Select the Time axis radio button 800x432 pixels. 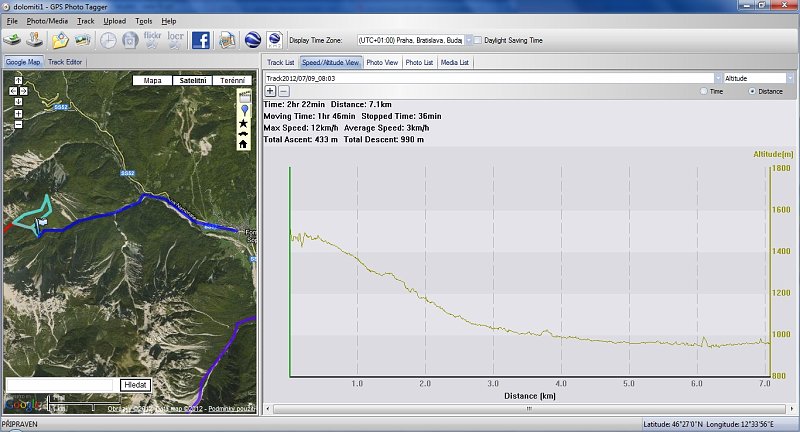[x=704, y=91]
